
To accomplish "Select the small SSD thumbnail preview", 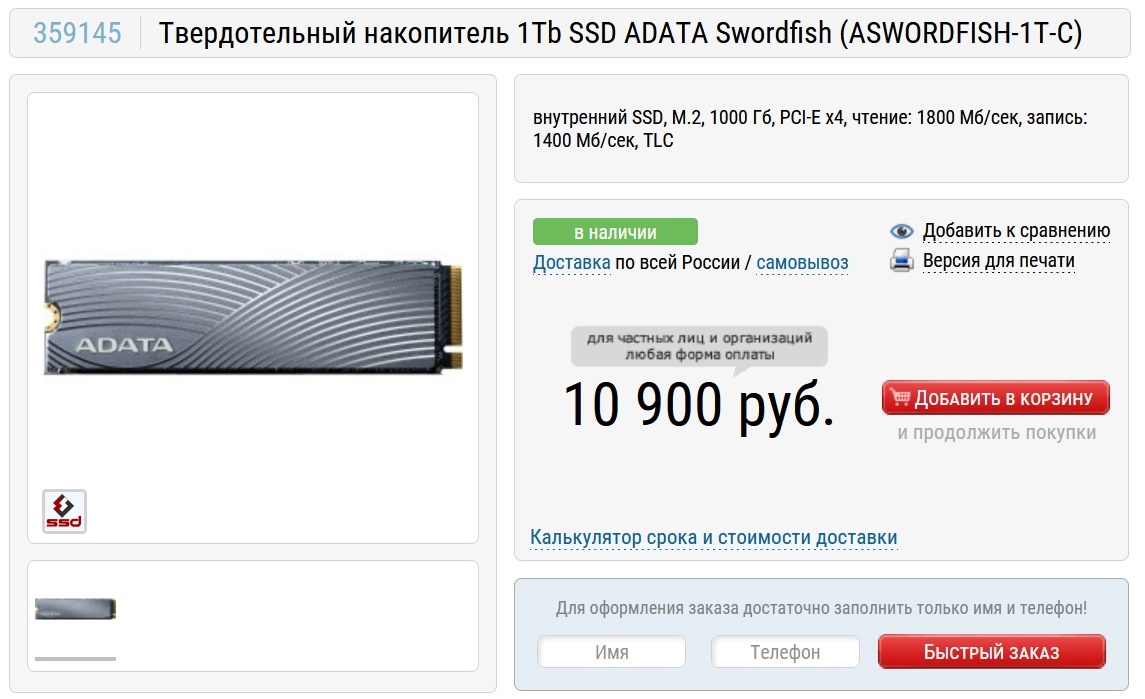I will (x=75, y=608).
